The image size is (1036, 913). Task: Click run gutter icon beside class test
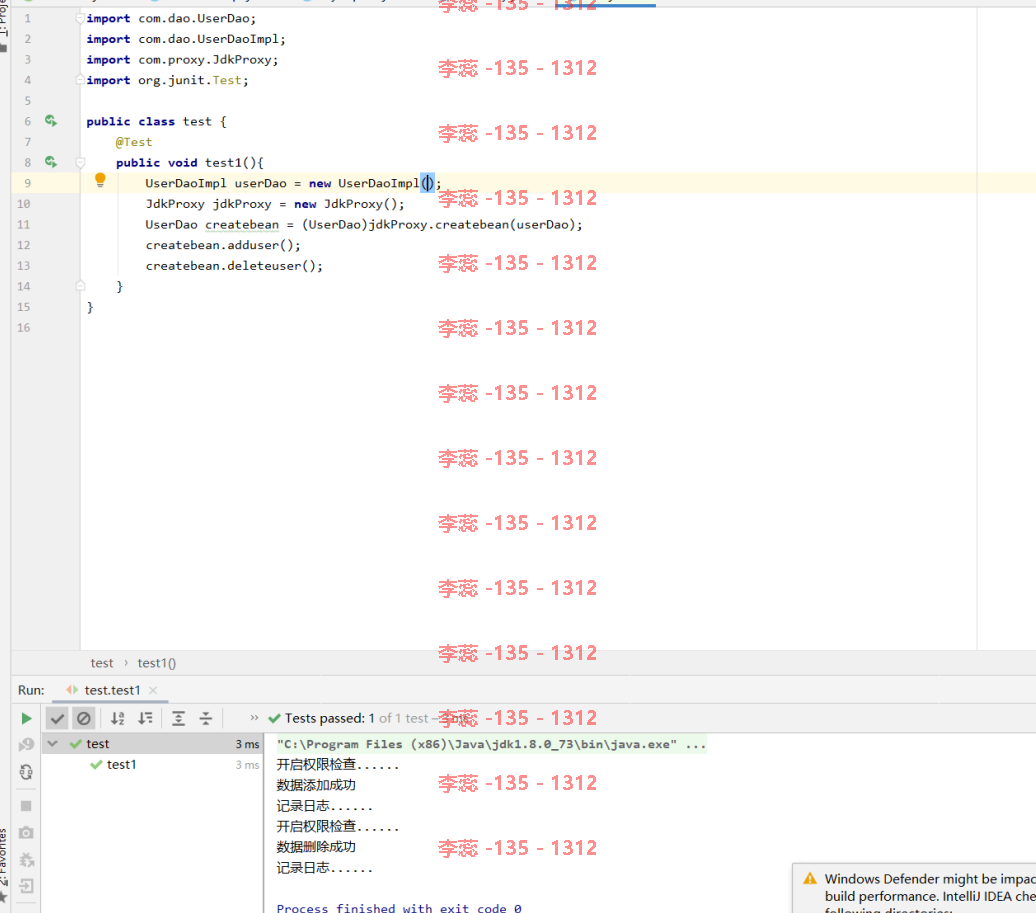51,121
